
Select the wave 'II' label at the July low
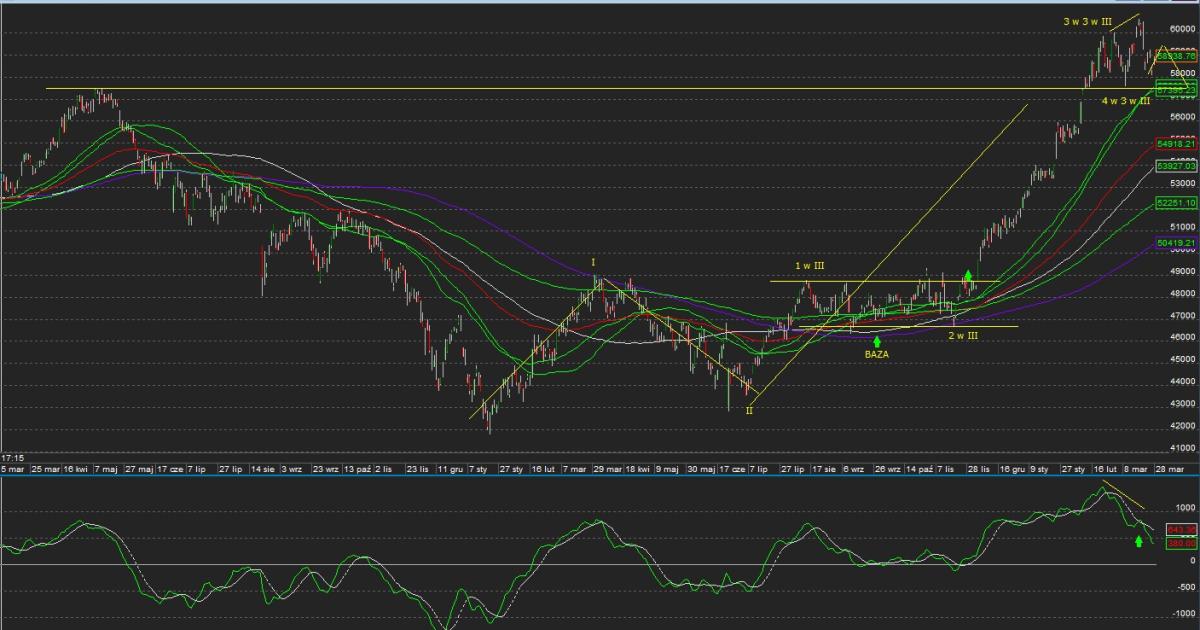pyautogui.click(x=749, y=411)
